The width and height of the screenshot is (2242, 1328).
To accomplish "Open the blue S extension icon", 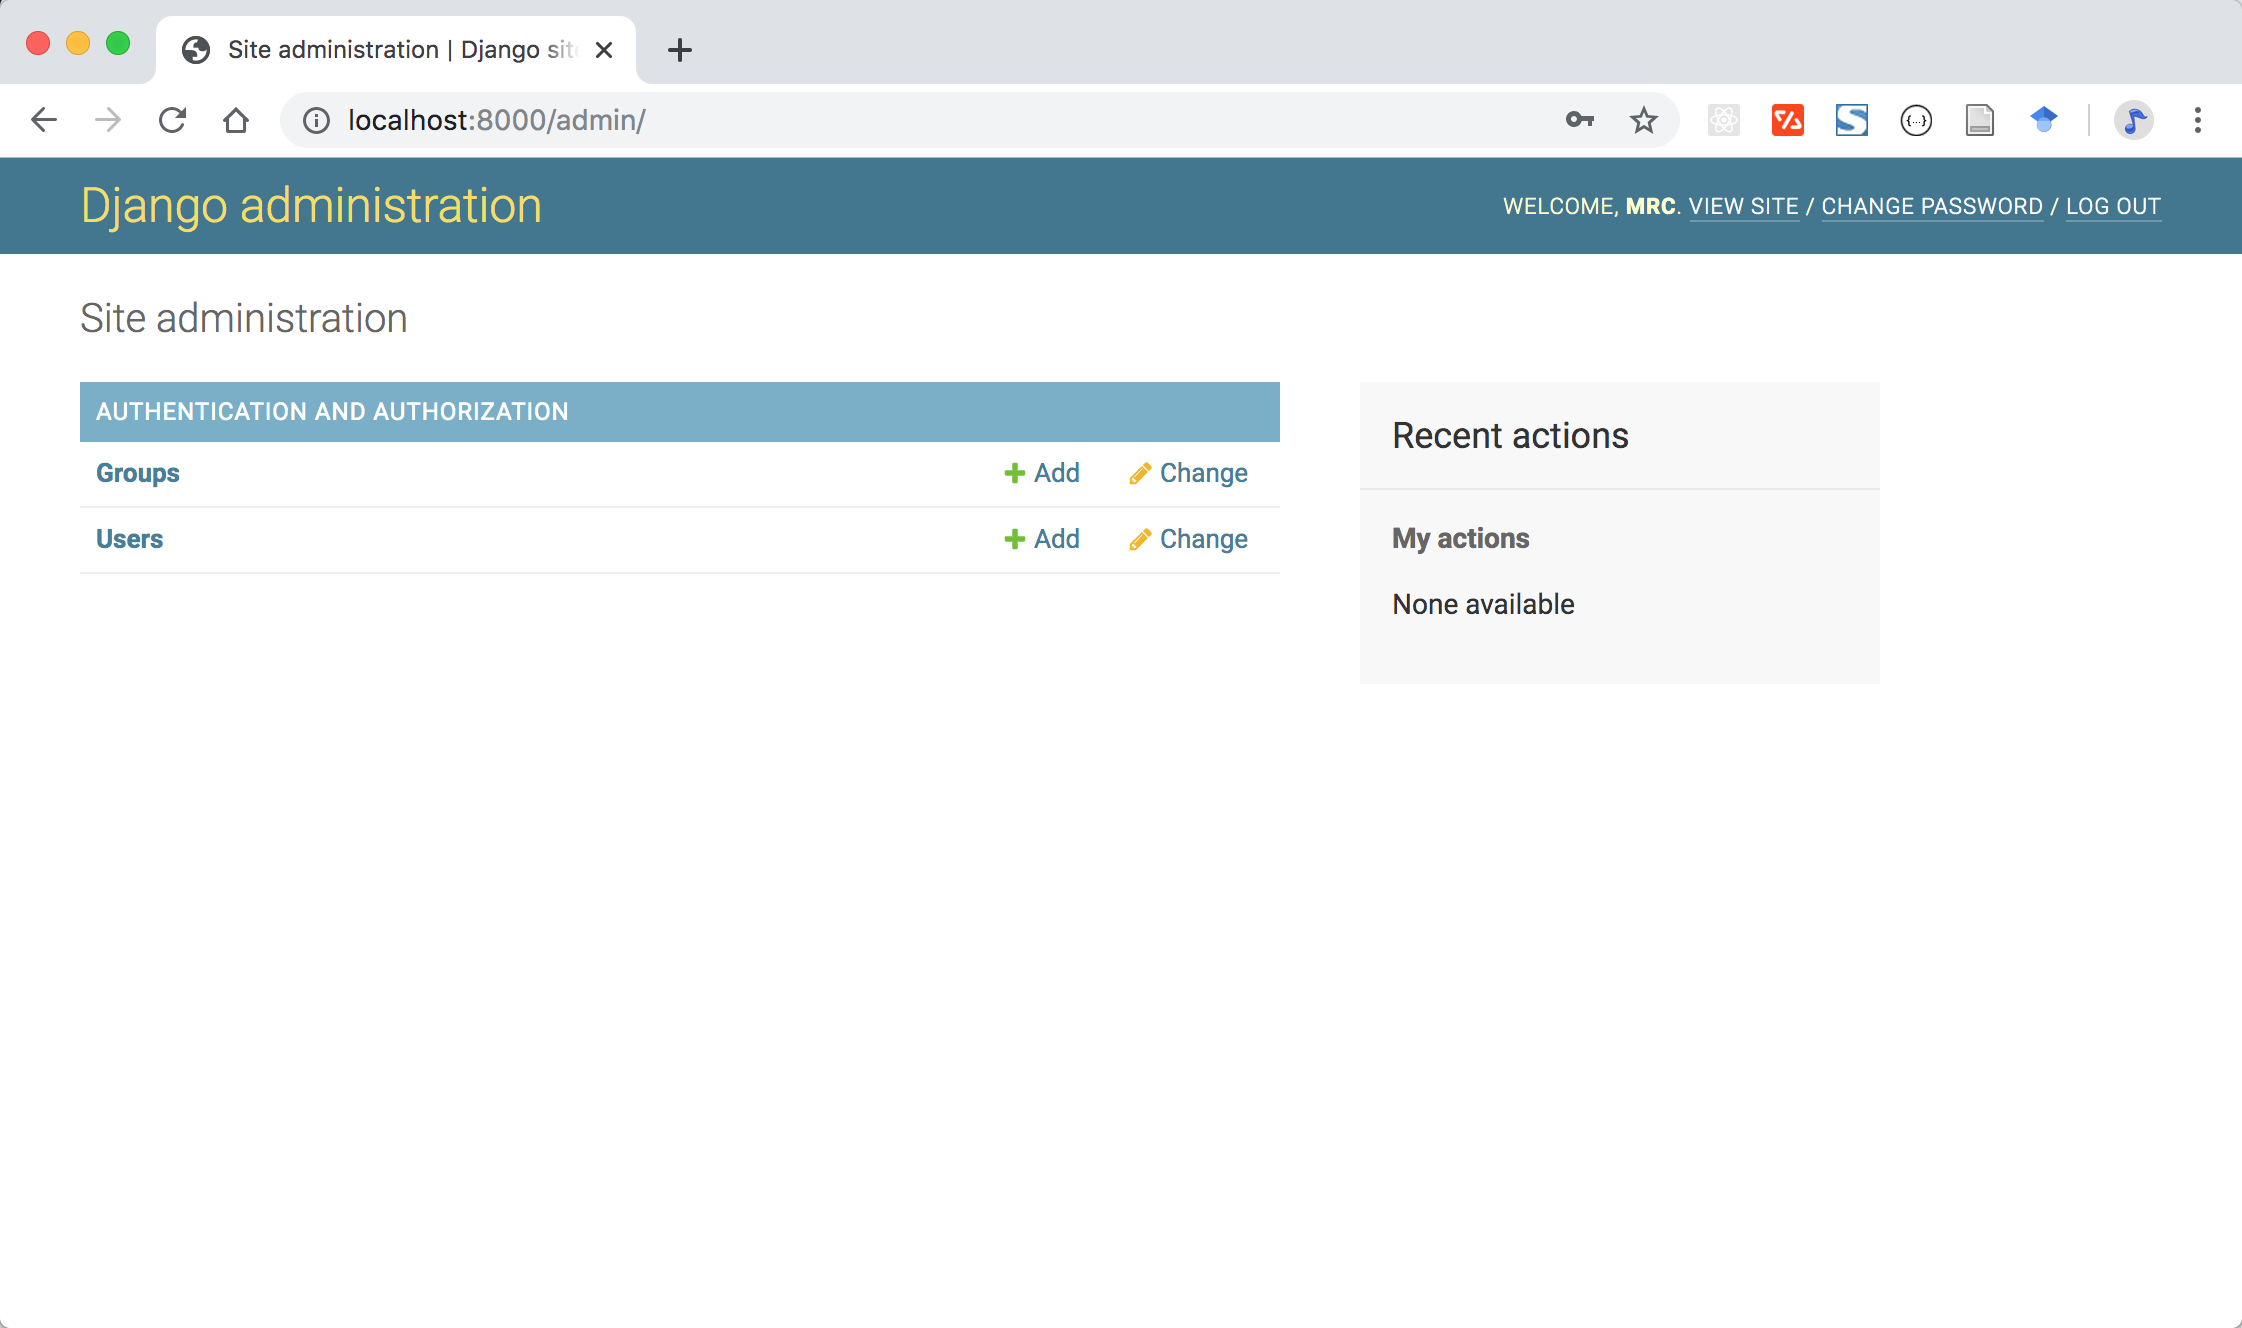I will tap(1851, 120).
